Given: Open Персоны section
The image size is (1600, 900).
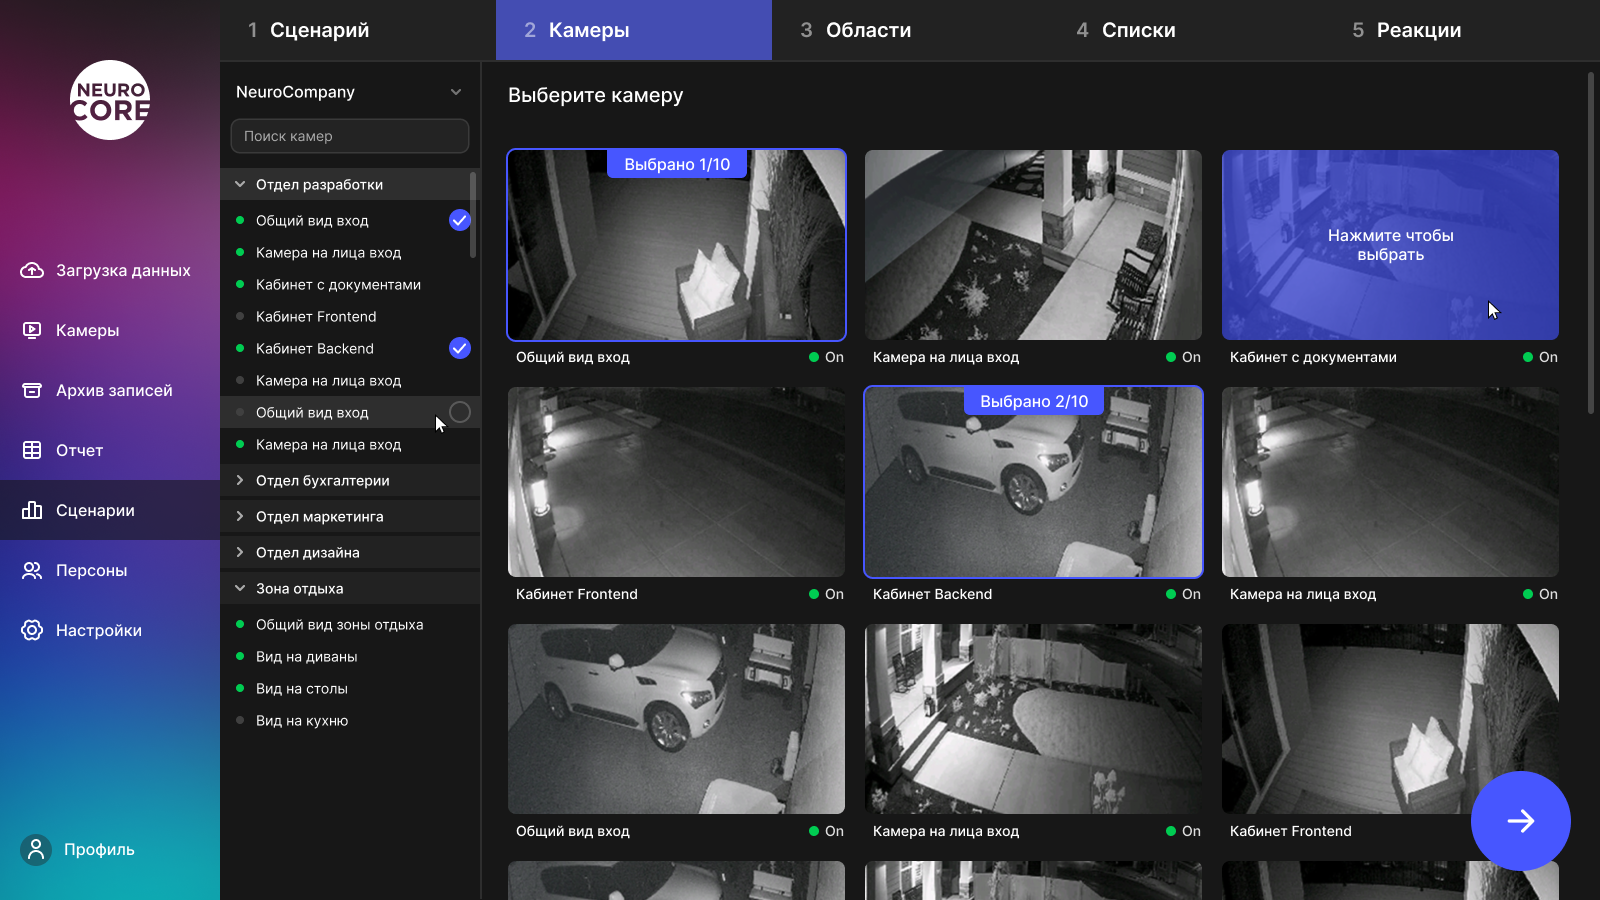Looking at the screenshot, I should point(110,570).
